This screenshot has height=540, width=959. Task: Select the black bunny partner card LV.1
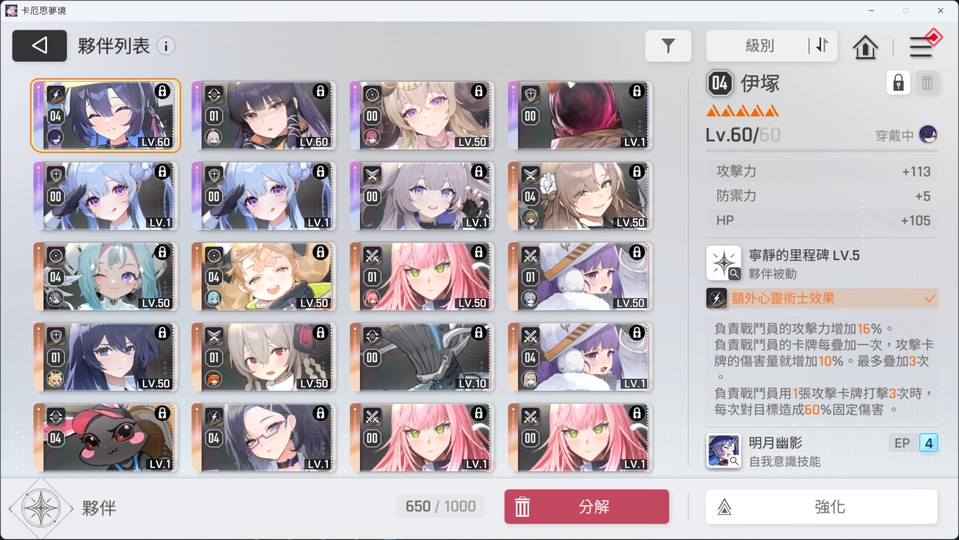pyautogui.click(x=106, y=437)
